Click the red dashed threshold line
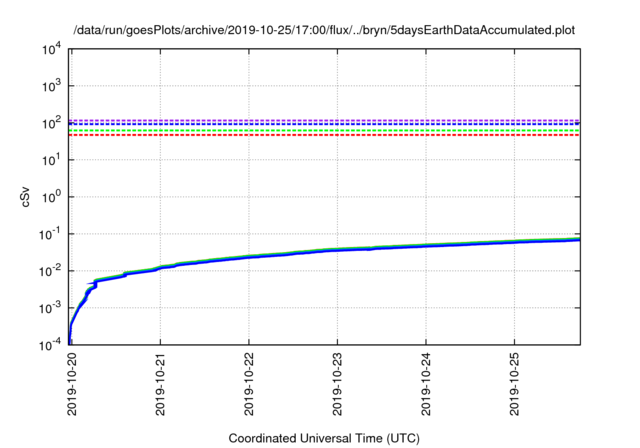 [324, 135]
